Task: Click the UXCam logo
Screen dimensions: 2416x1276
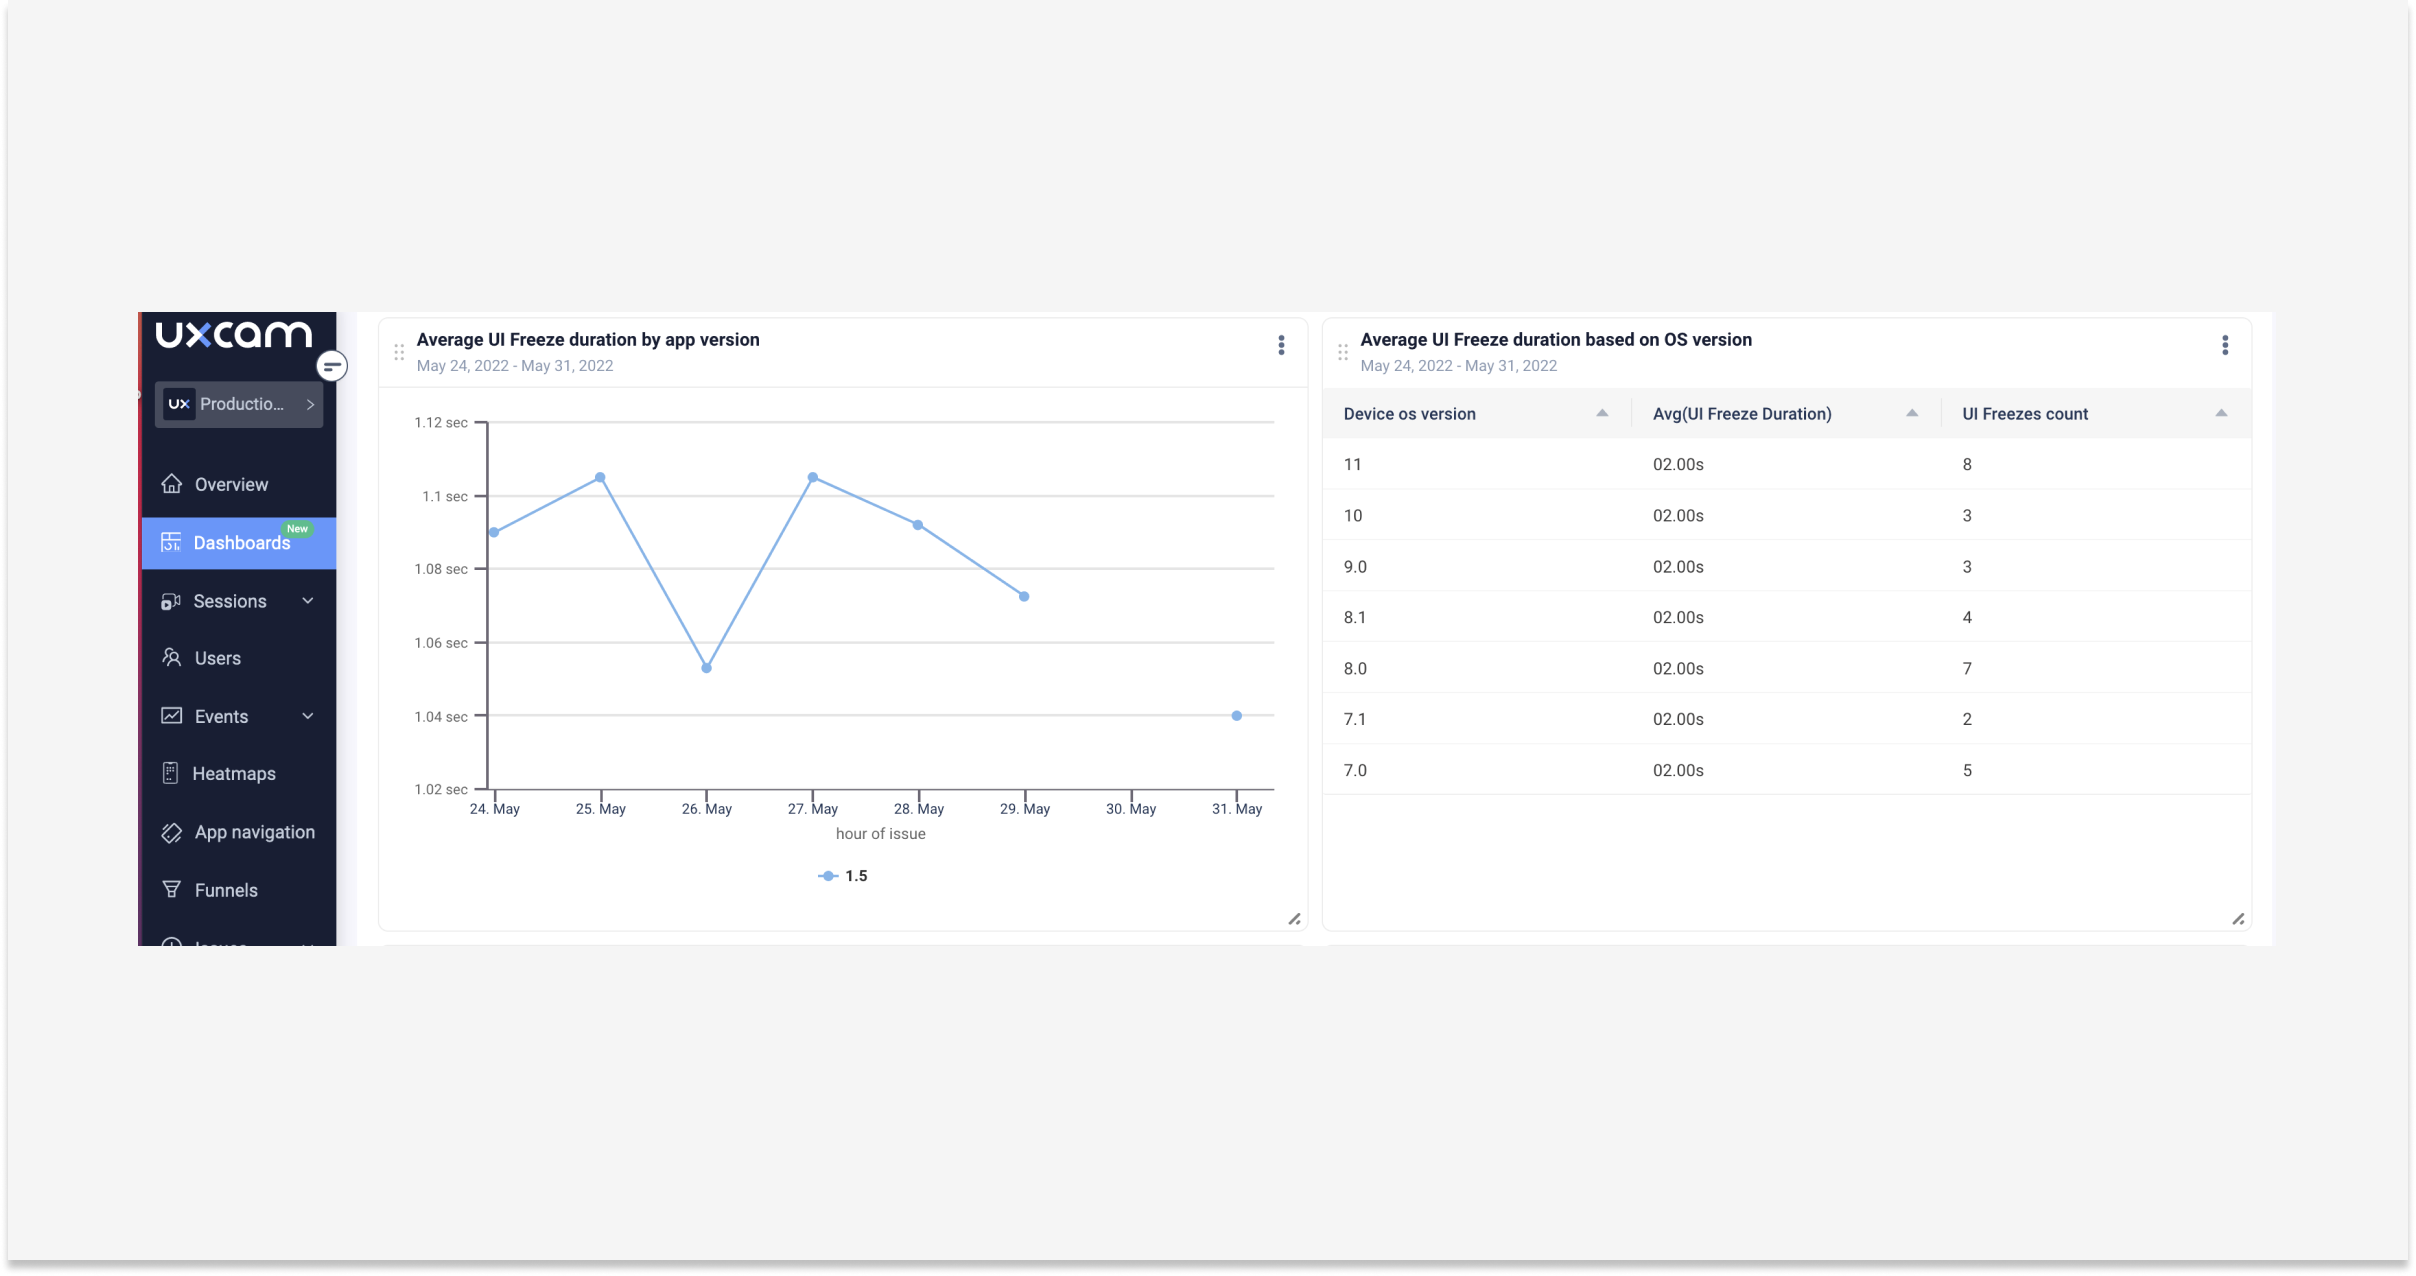Action: tap(234, 335)
